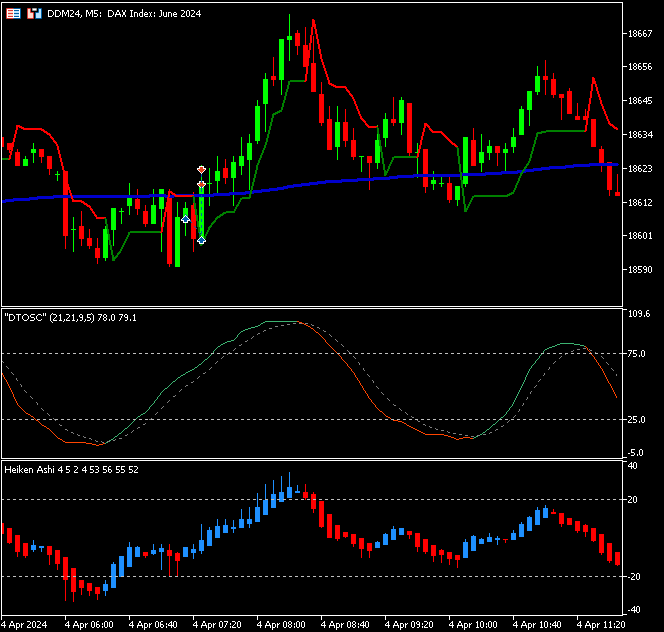Screen dimensions: 664x632
Task: Click the 18590 price scale label
Action: point(640,269)
